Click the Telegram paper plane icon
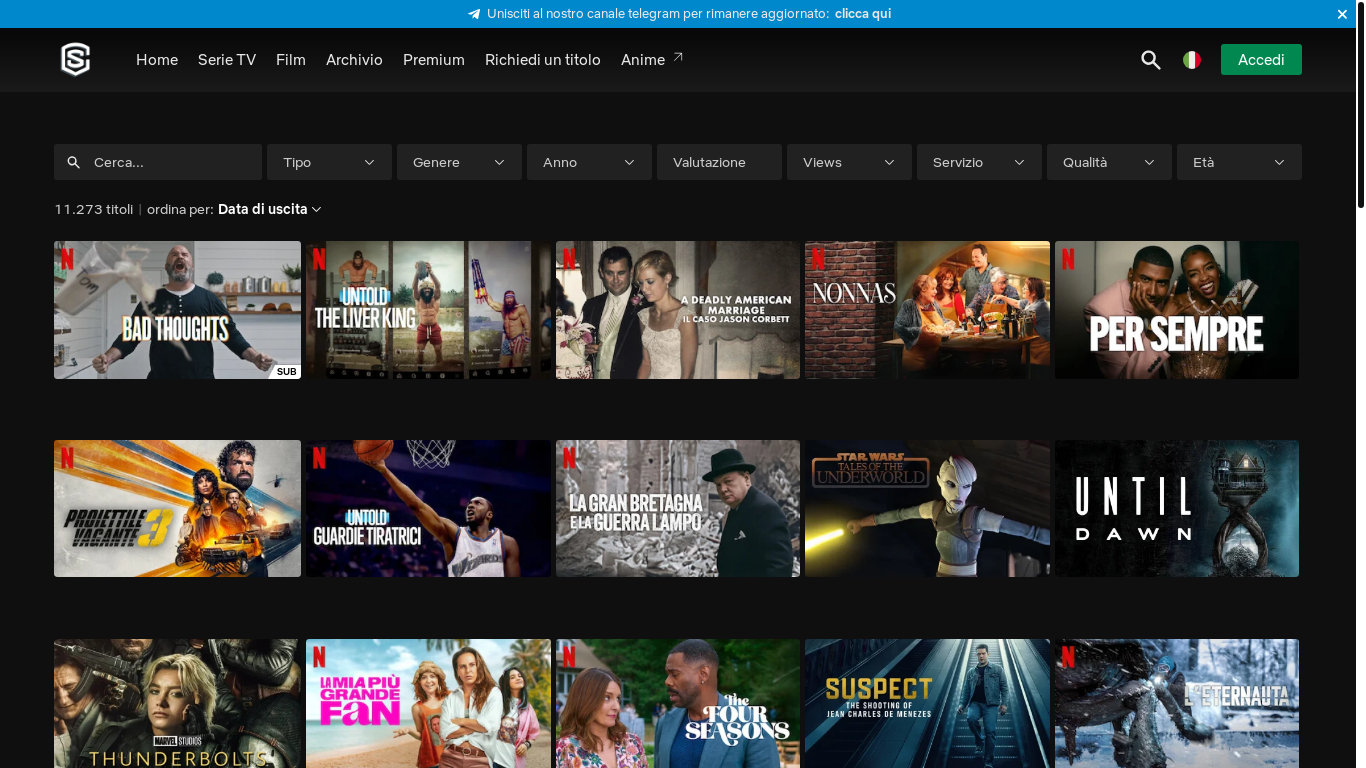This screenshot has width=1366, height=768. point(474,14)
